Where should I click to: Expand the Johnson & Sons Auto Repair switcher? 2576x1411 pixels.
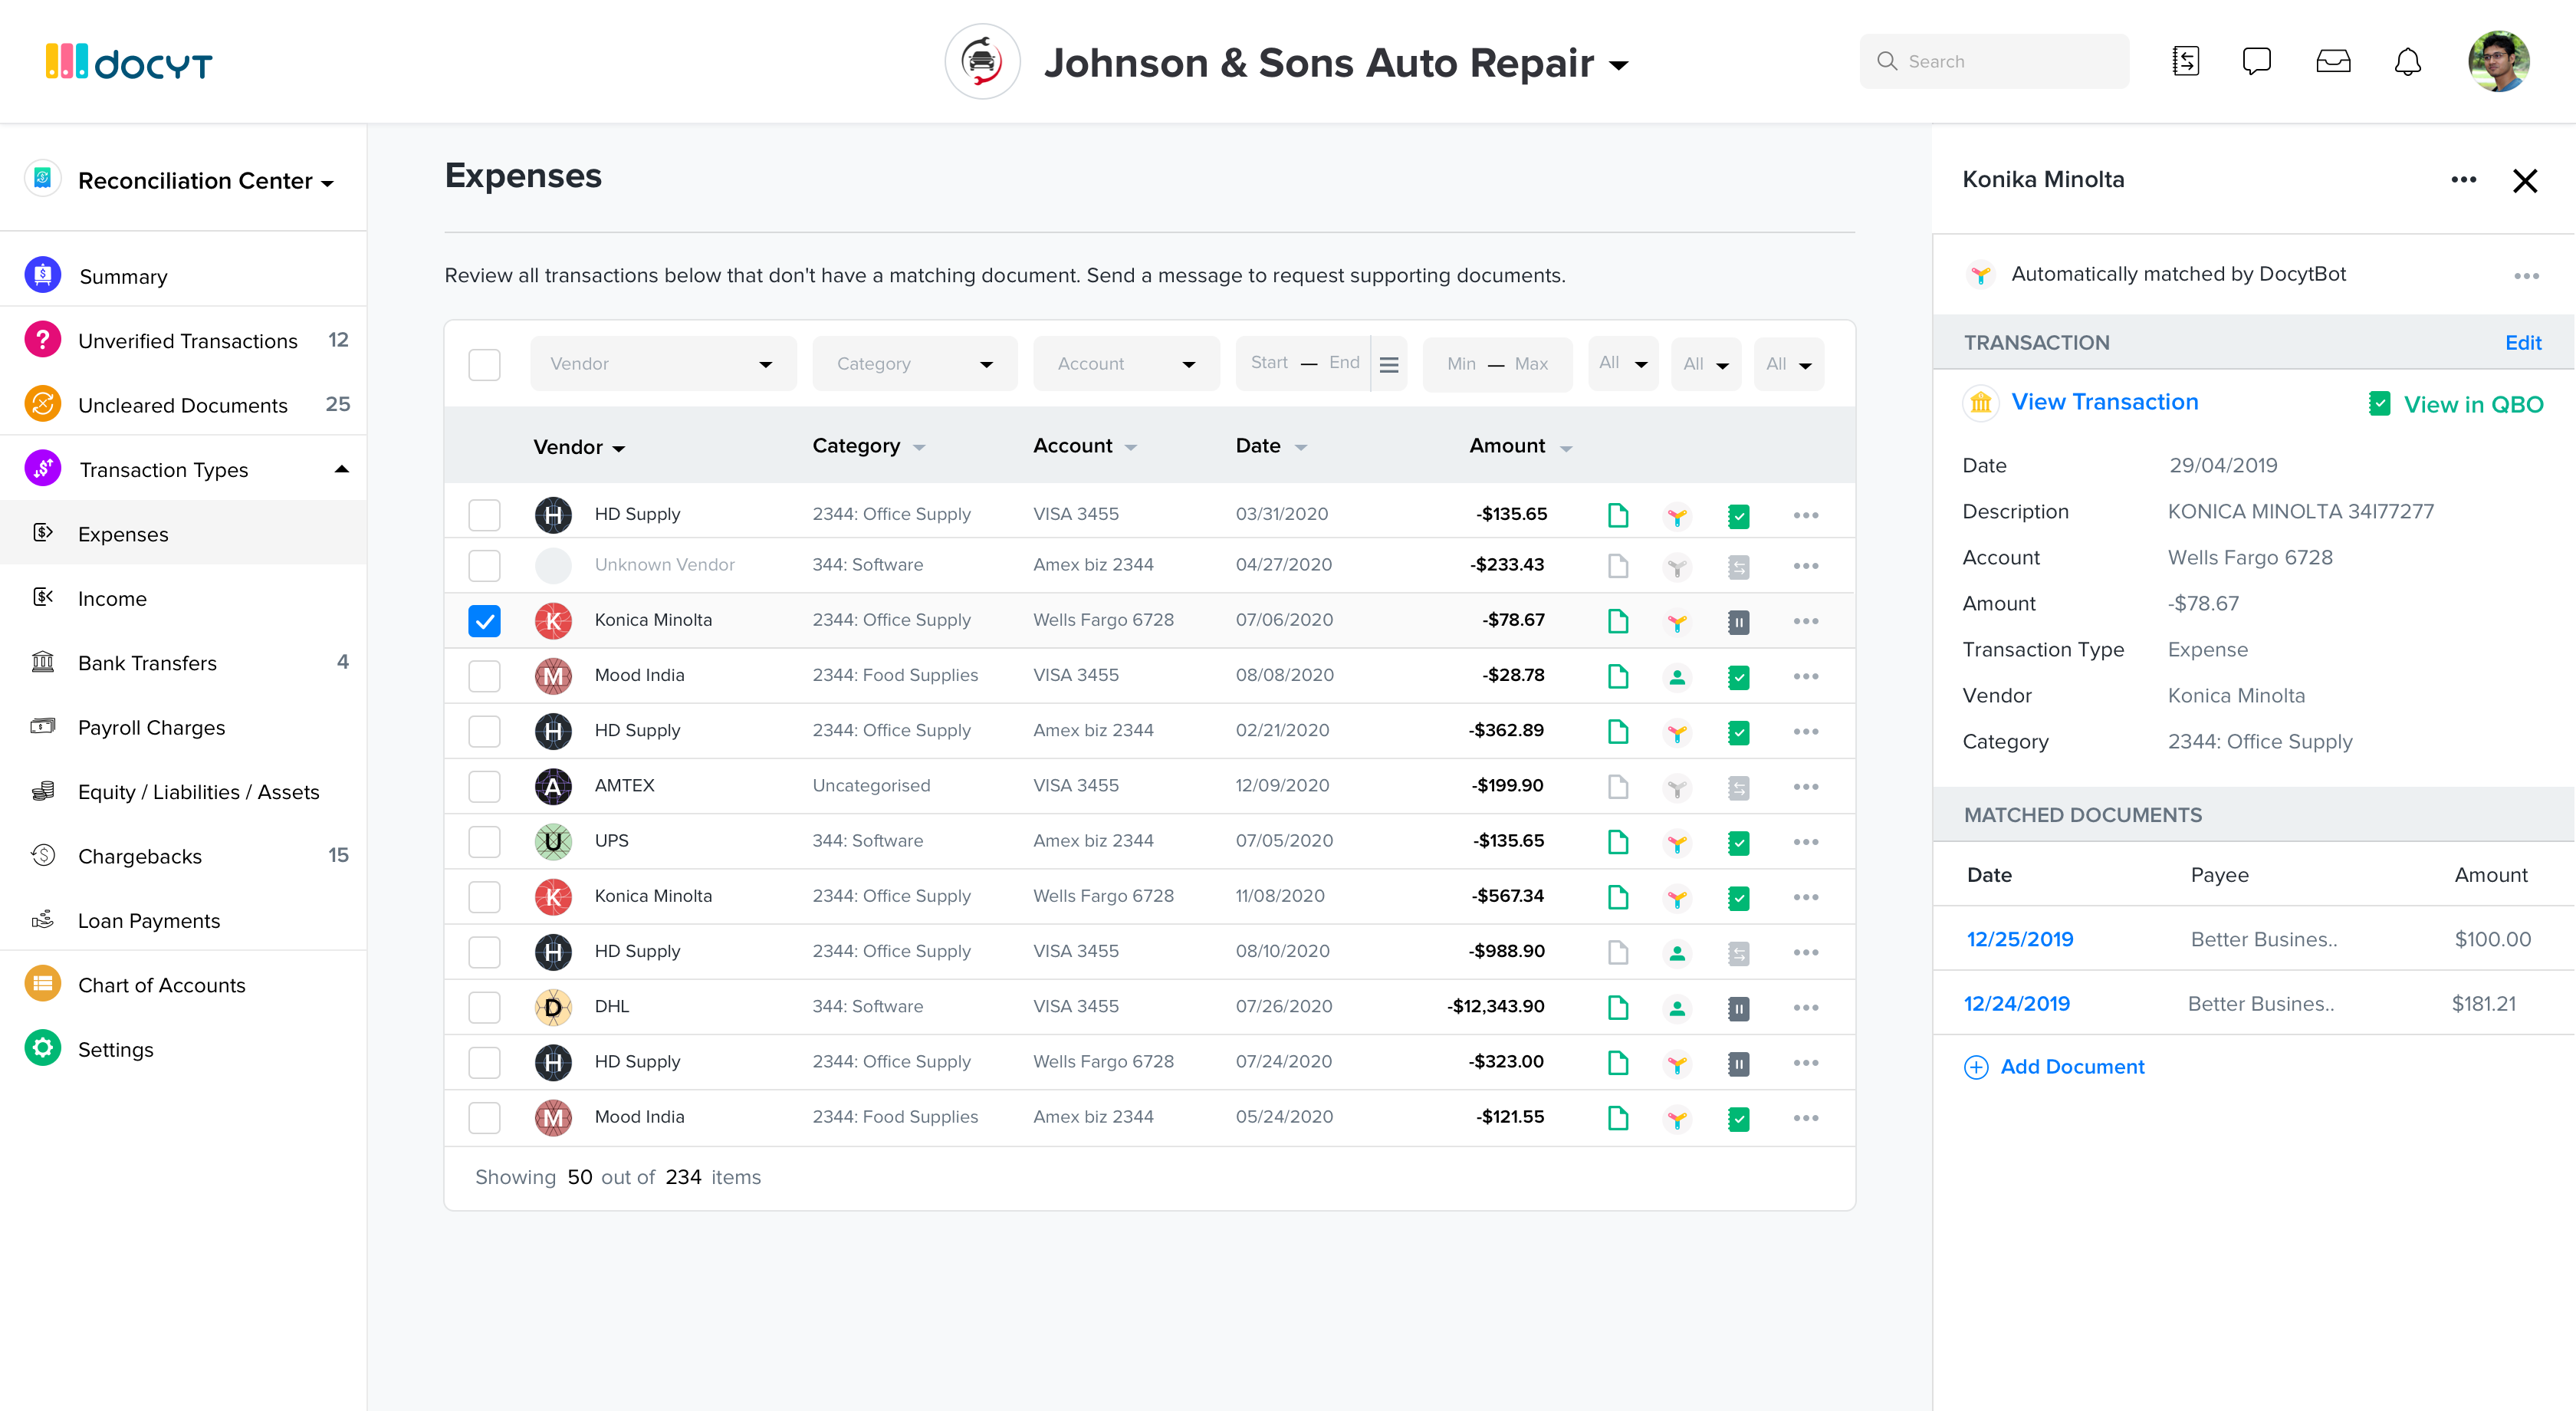point(1618,66)
